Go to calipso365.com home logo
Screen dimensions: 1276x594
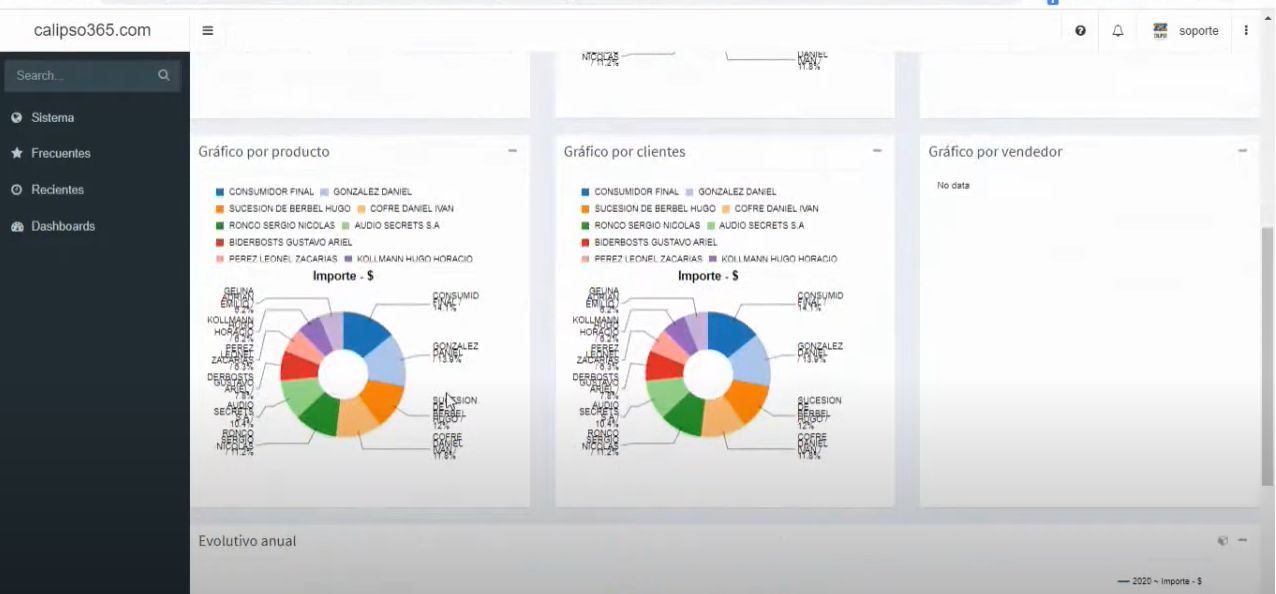pyautogui.click(x=92, y=30)
